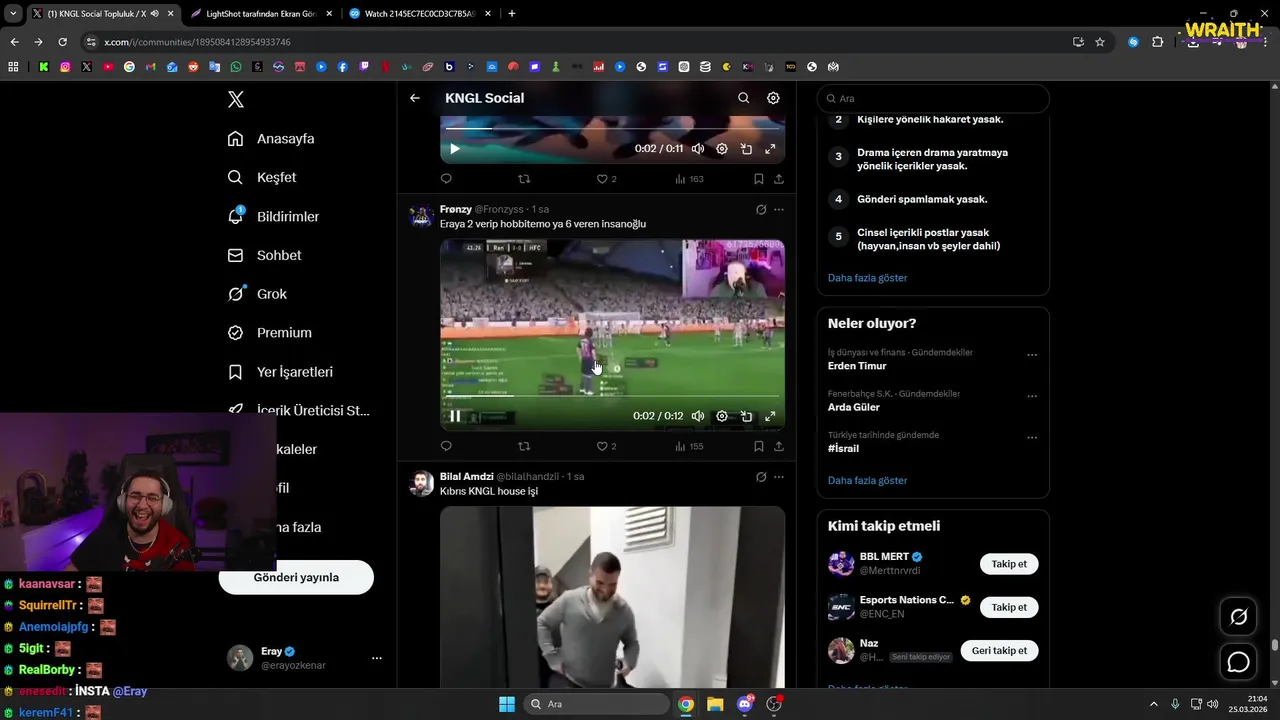The height and width of the screenshot is (720, 1280).
Task: View analytics showing 155 views
Action: point(689,446)
